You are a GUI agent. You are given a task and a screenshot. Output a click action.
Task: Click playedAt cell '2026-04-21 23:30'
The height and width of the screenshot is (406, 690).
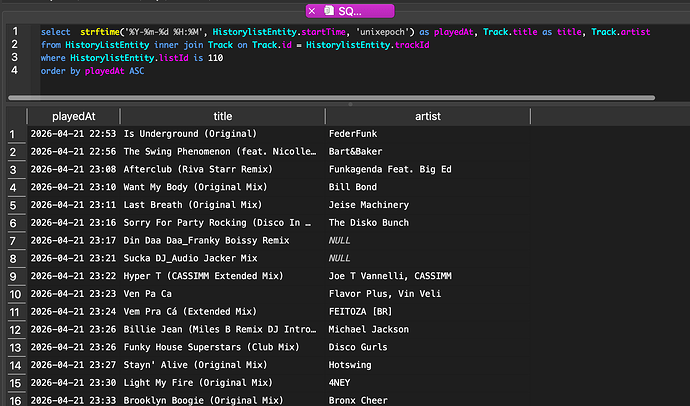[73, 383]
